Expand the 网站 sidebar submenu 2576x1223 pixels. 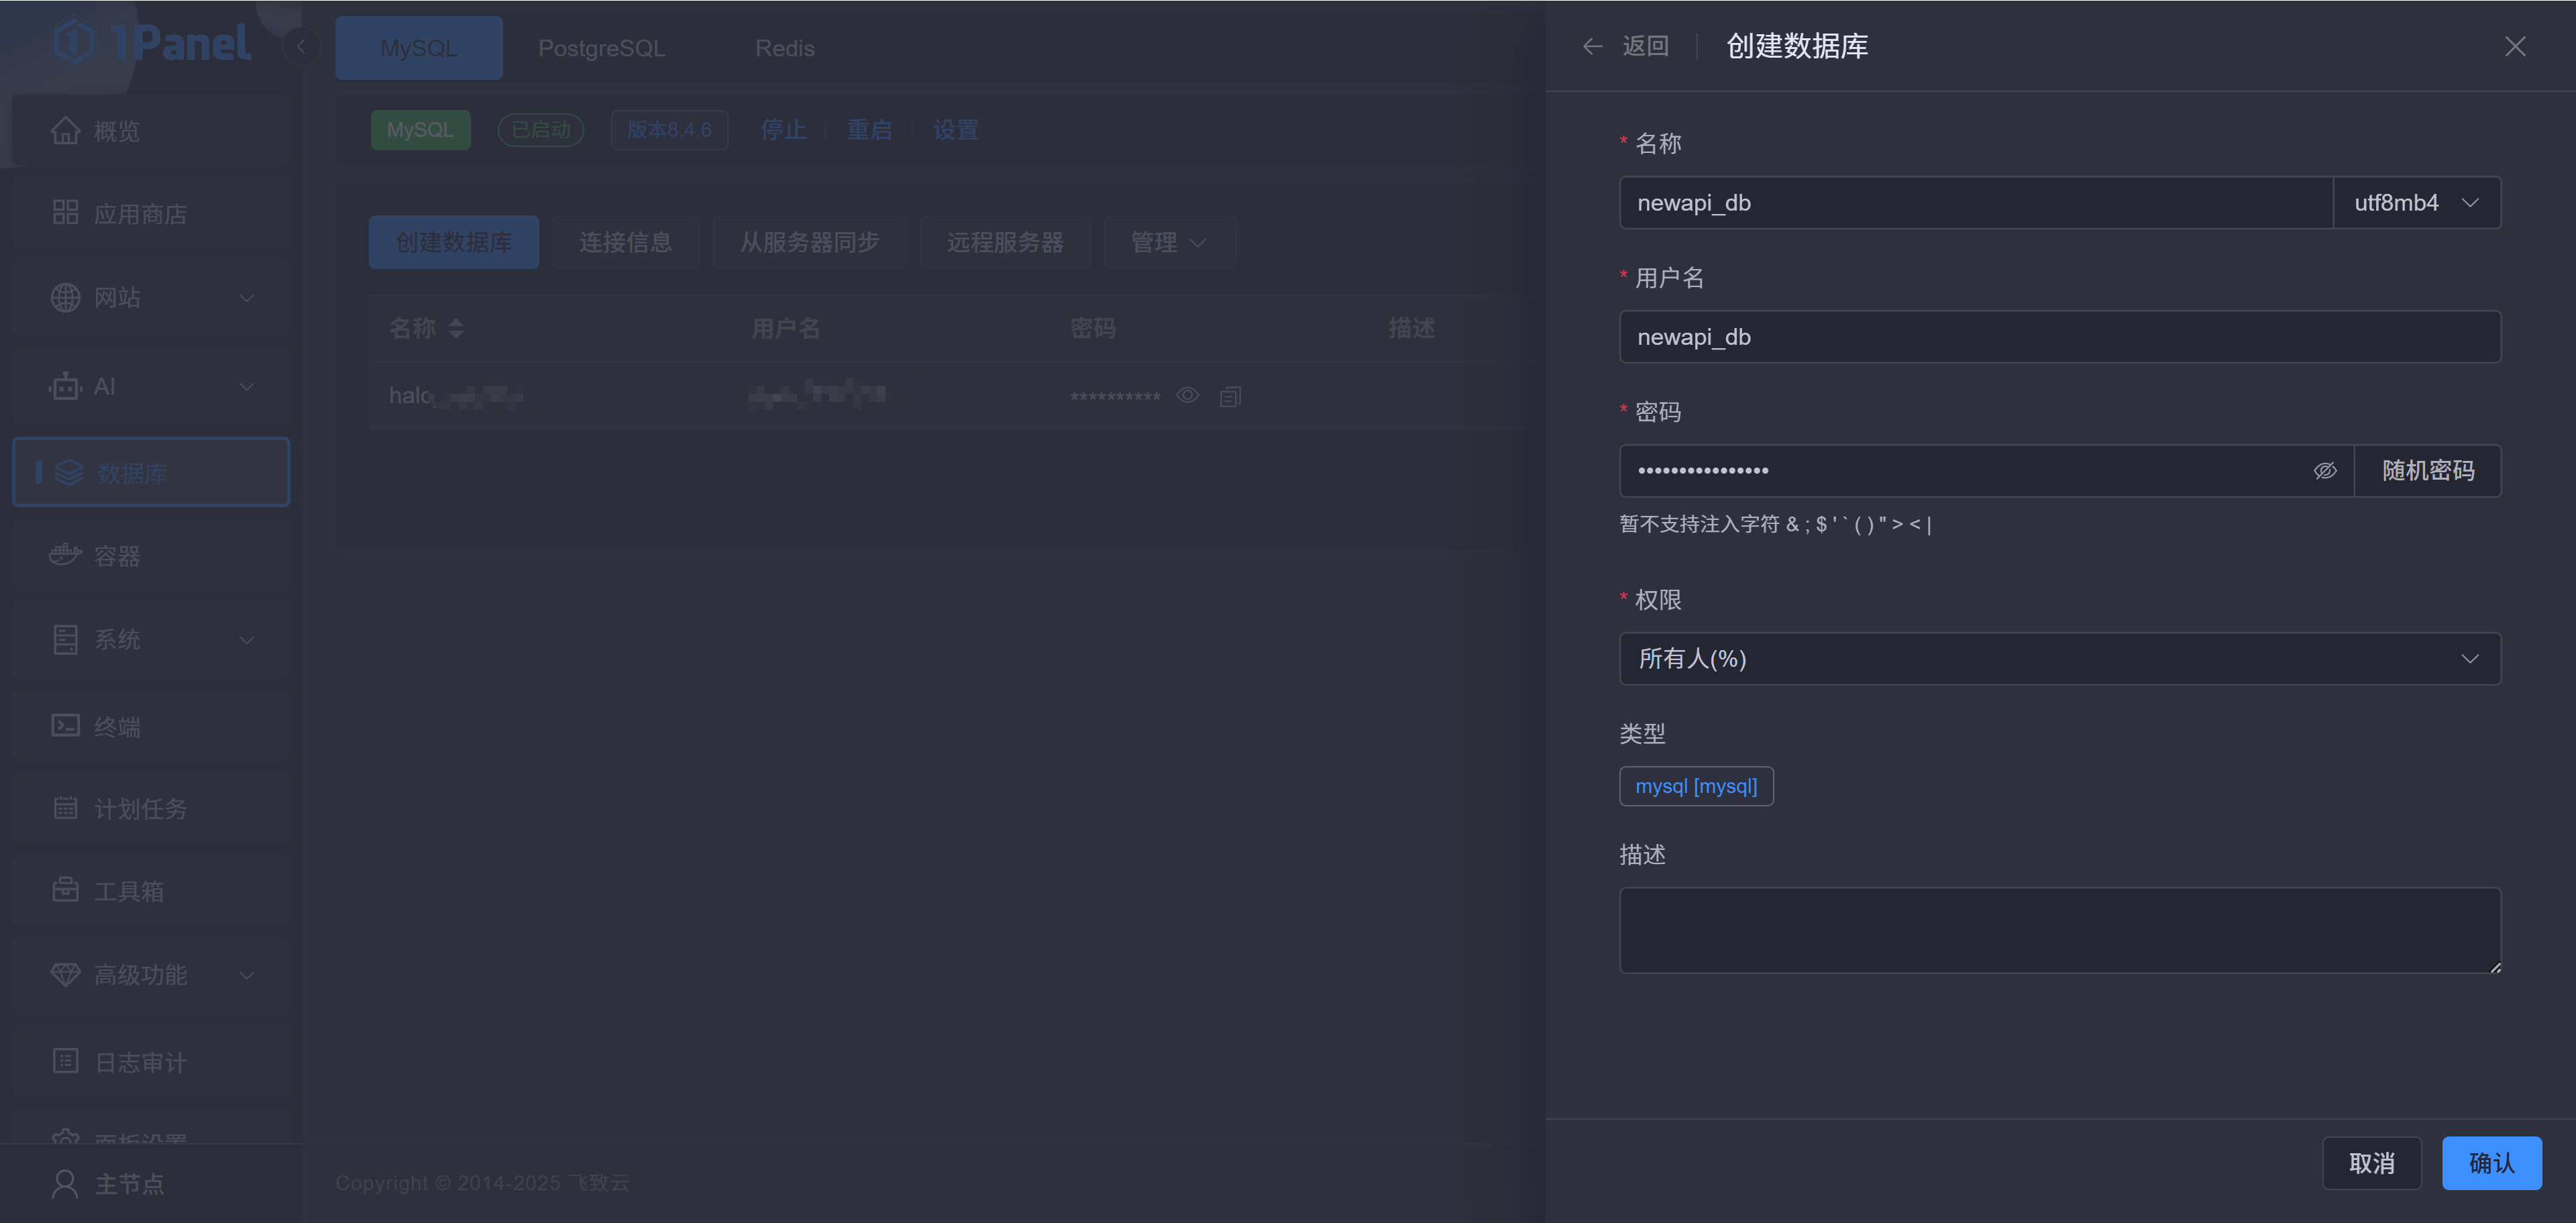246,298
